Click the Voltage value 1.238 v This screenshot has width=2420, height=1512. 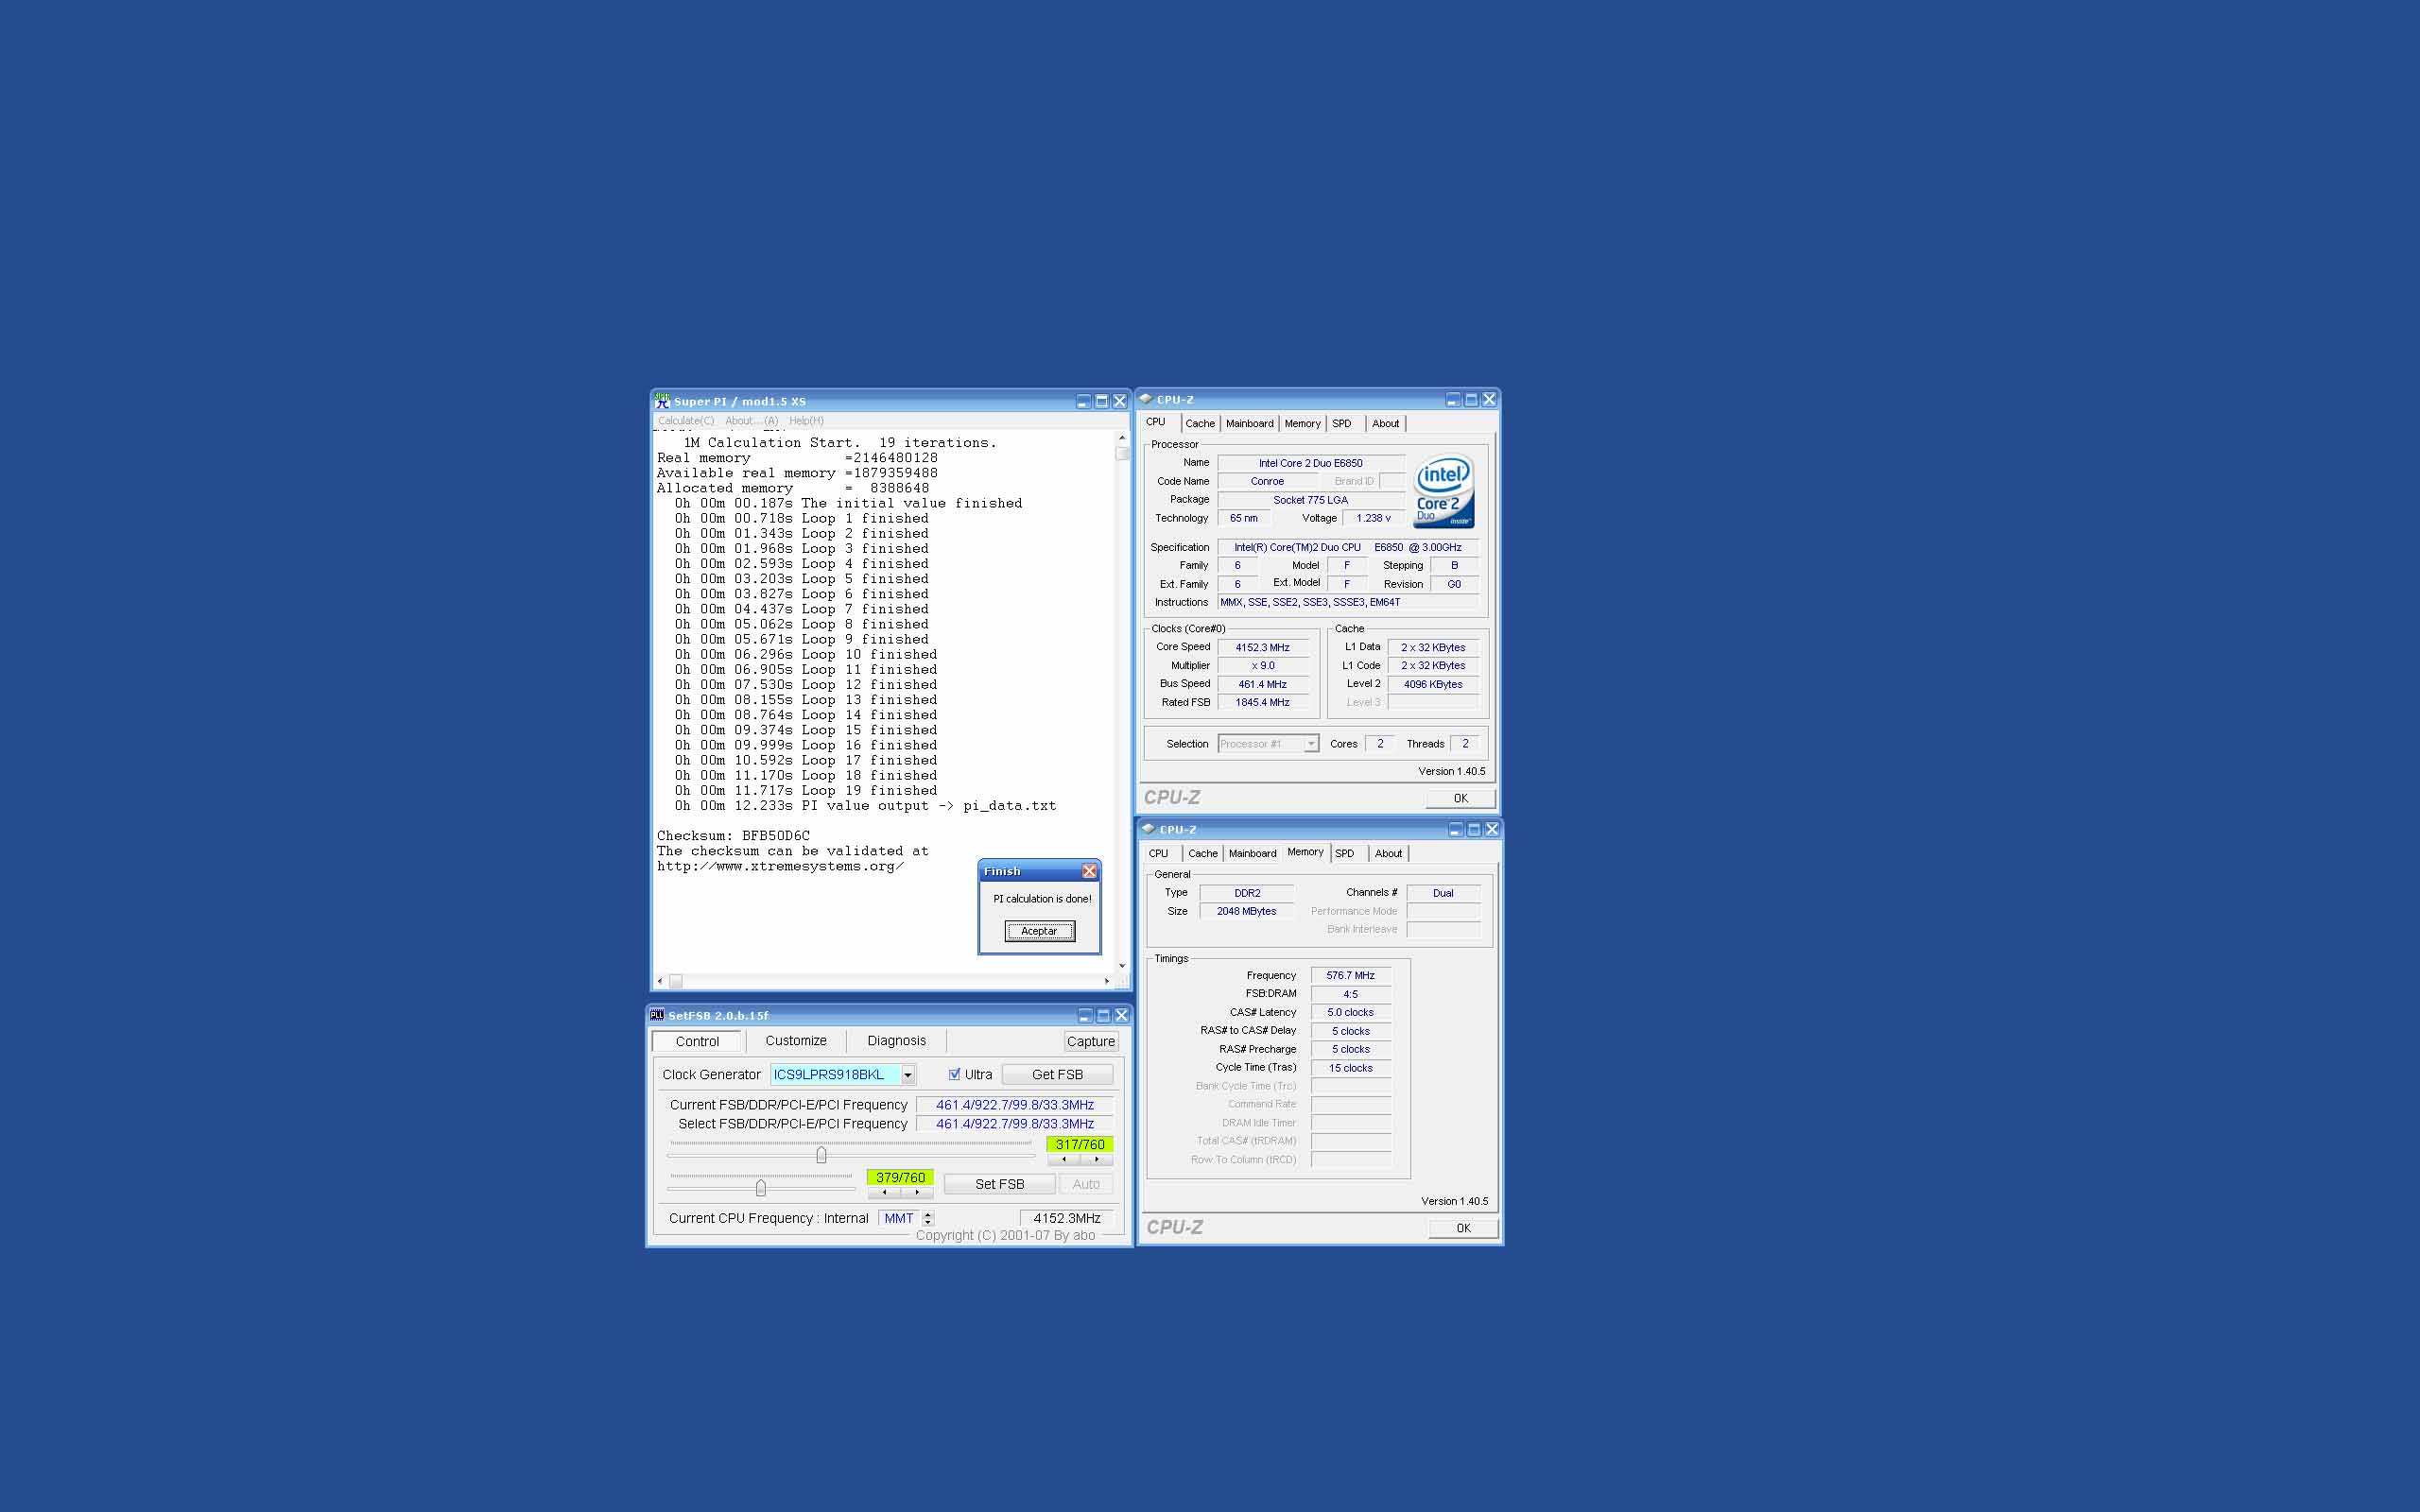click(x=1373, y=519)
